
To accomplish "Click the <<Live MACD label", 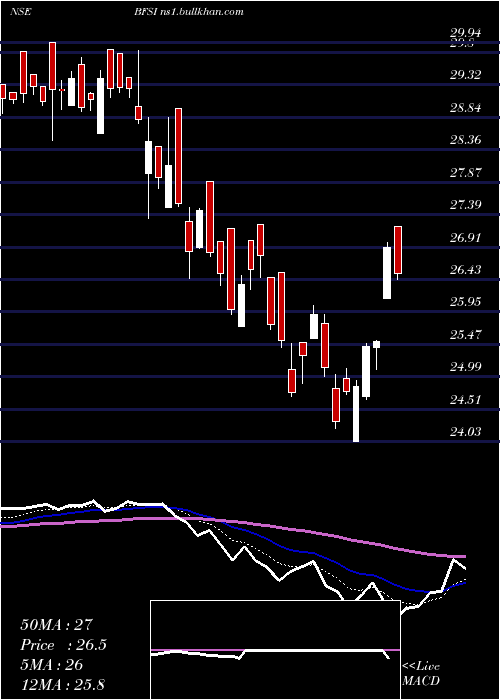I will point(421,674).
